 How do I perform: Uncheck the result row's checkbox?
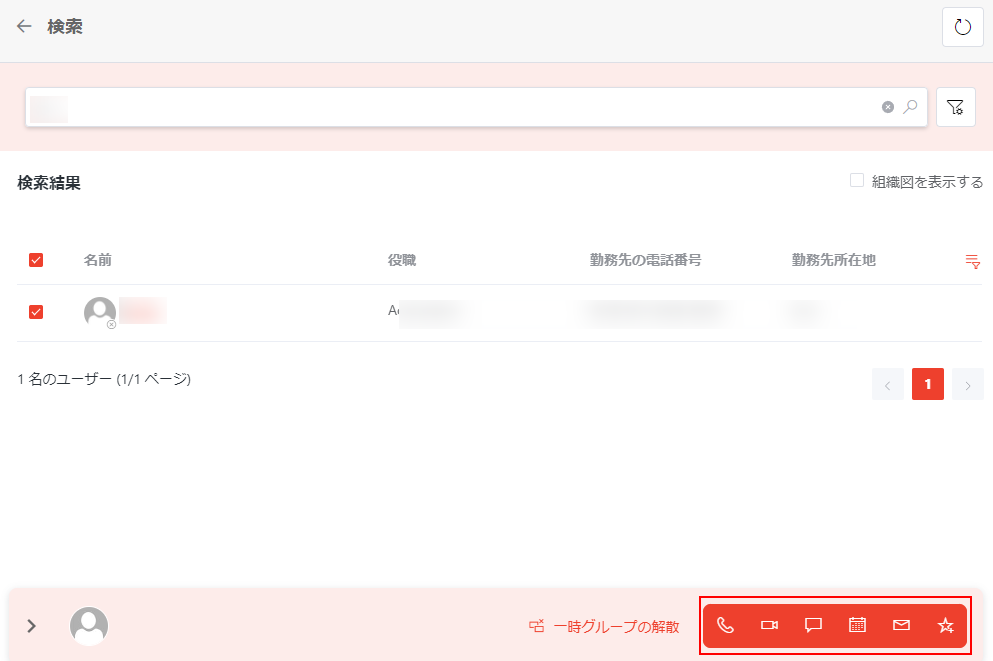[x=36, y=312]
